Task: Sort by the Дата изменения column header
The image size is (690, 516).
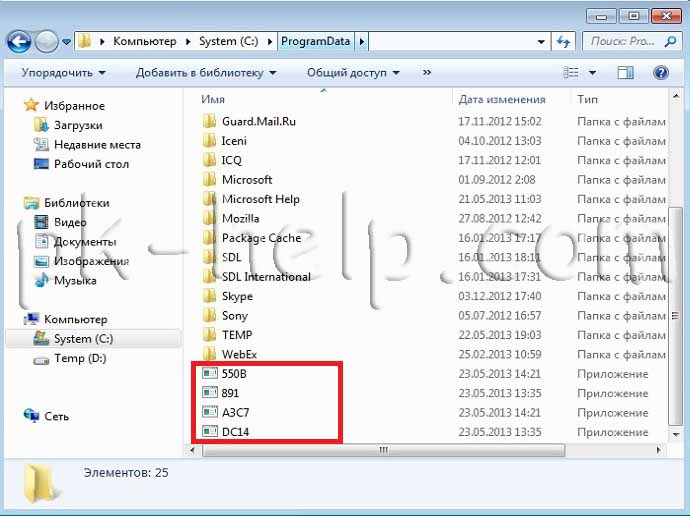Action: [502, 99]
